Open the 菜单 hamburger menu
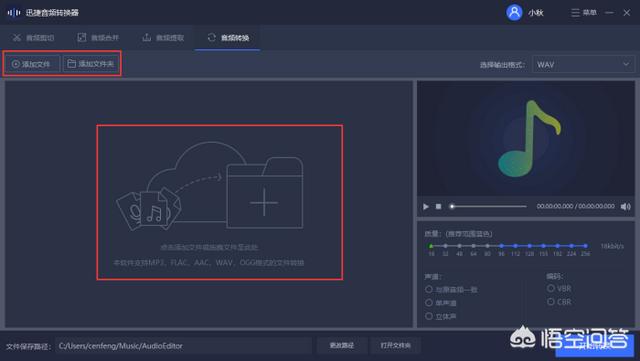The height and width of the screenshot is (361, 640). 584,13
